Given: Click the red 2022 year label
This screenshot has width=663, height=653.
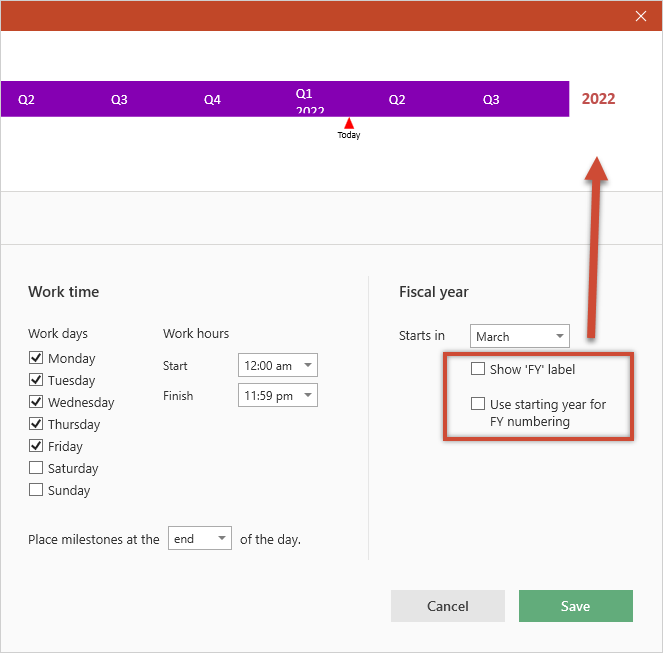Looking at the screenshot, I should click(x=598, y=99).
